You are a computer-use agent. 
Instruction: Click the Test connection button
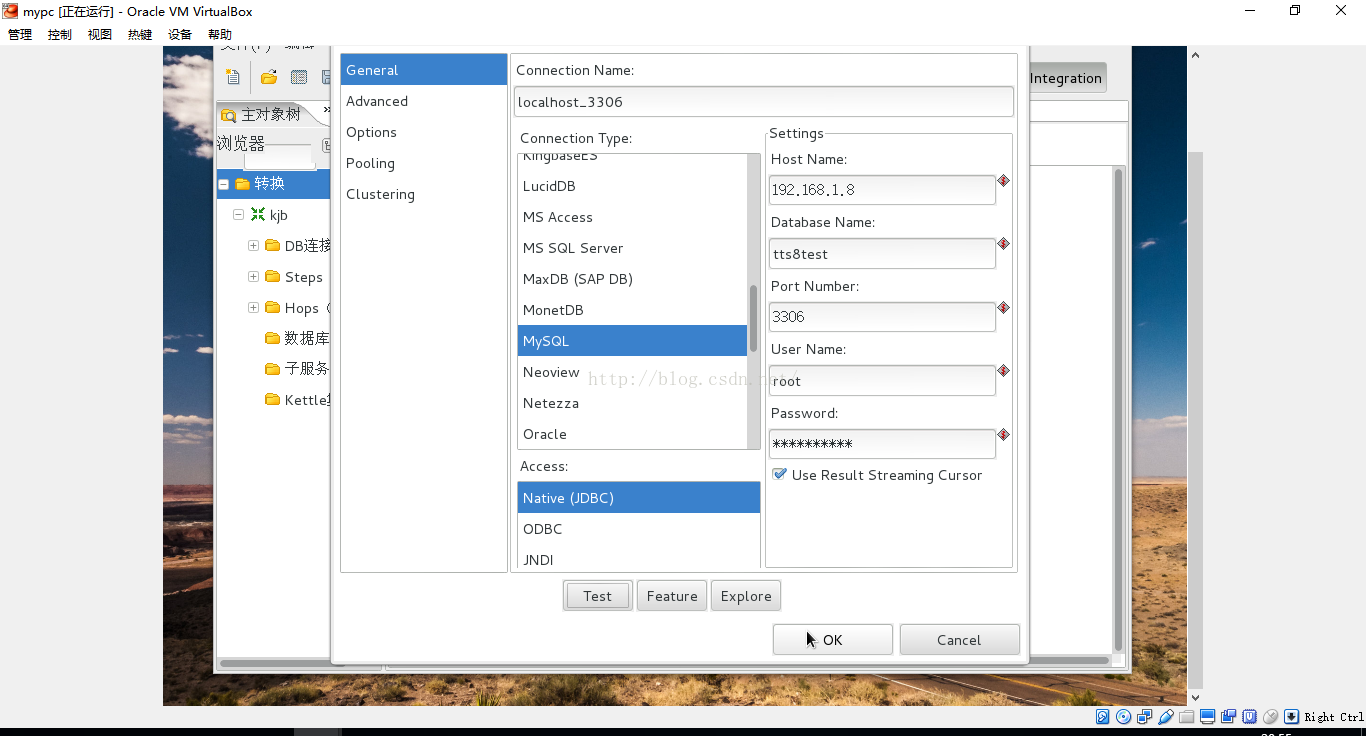pyautogui.click(x=598, y=596)
